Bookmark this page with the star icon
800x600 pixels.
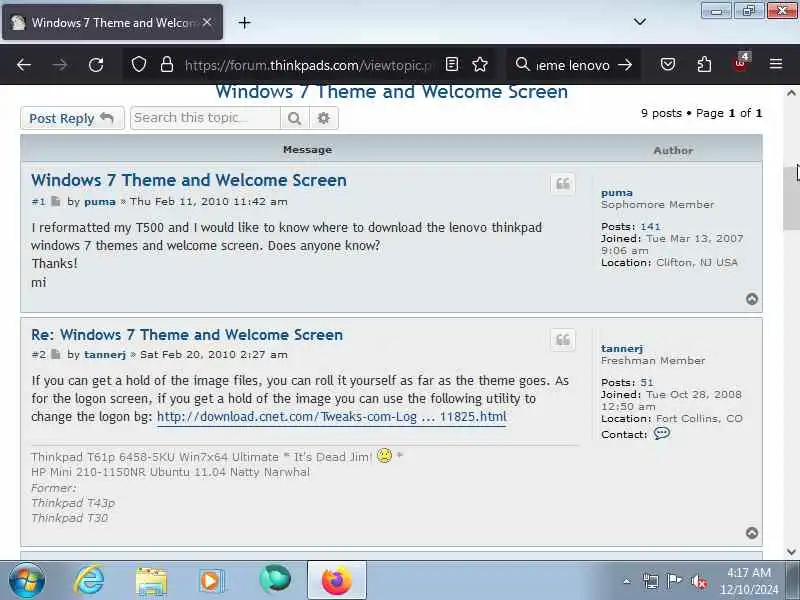(x=480, y=64)
